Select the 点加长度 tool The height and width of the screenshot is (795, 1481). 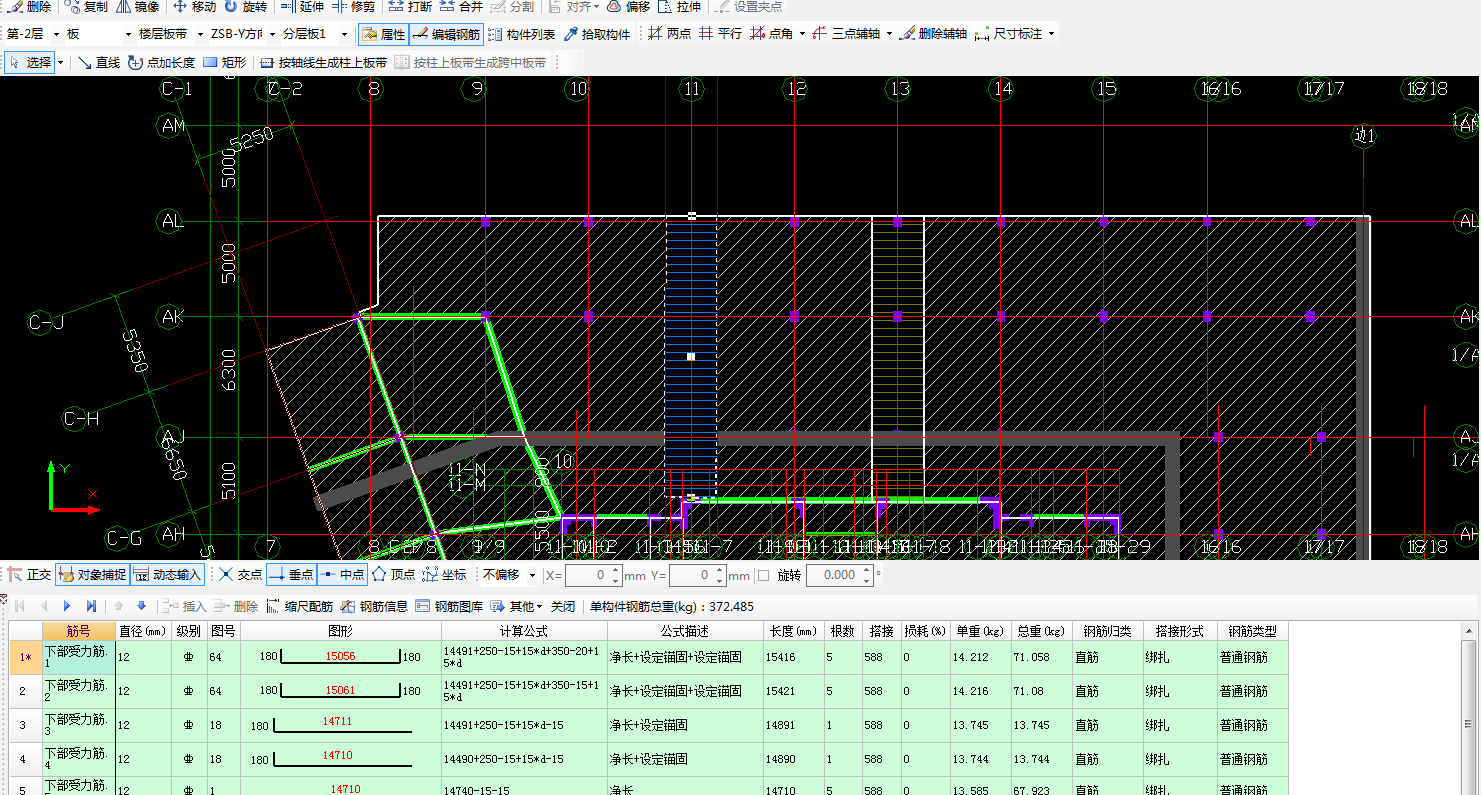coord(161,62)
